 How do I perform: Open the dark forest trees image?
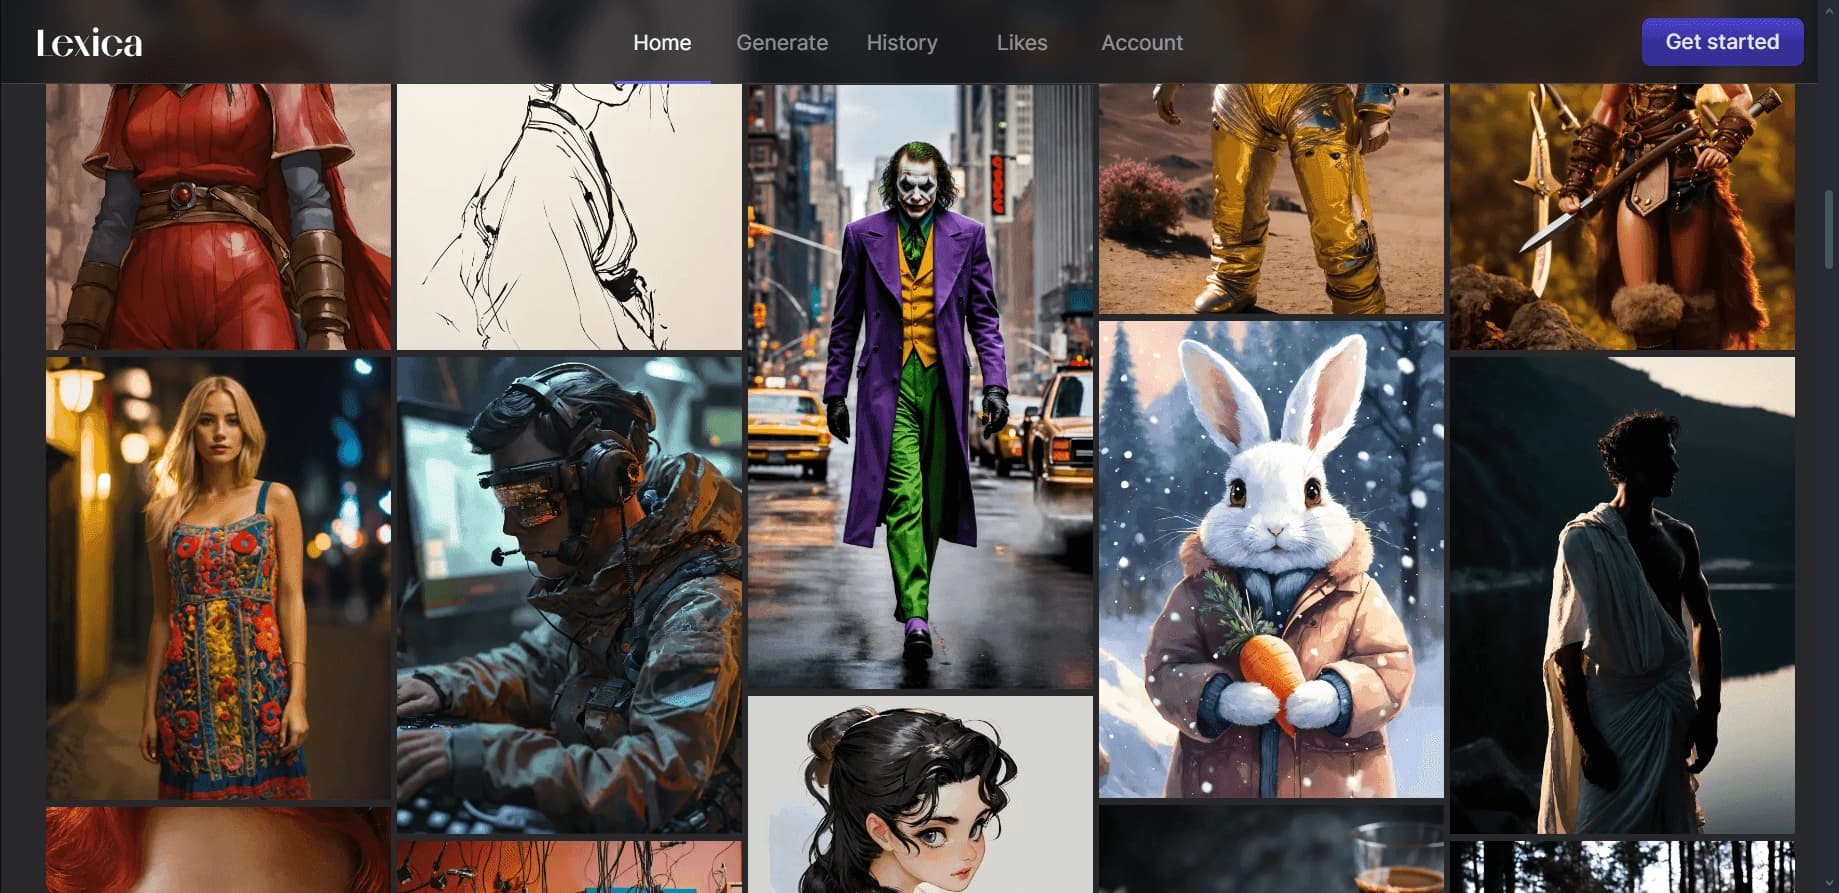[x=1622, y=867]
